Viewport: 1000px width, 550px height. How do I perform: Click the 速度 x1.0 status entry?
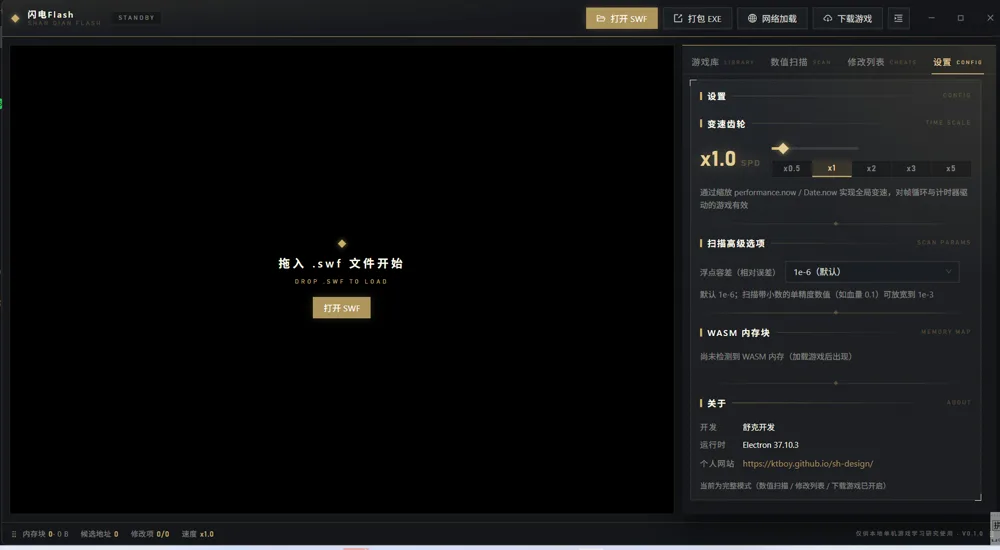click(x=198, y=534)
